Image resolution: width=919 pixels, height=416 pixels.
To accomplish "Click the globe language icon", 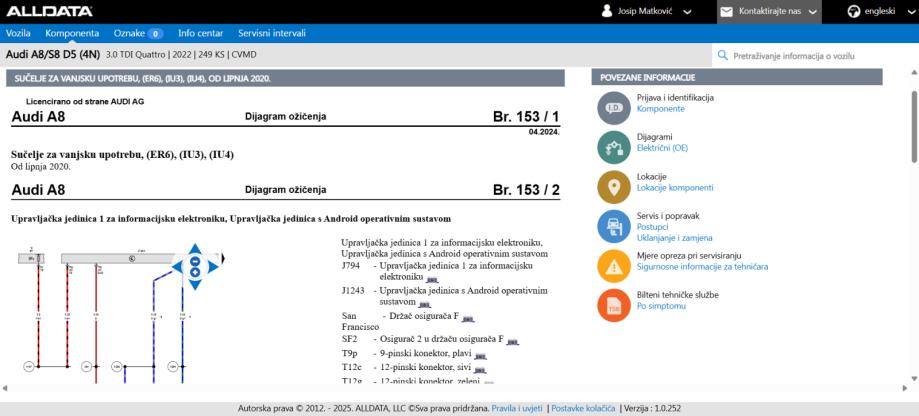I will (853, 11).
